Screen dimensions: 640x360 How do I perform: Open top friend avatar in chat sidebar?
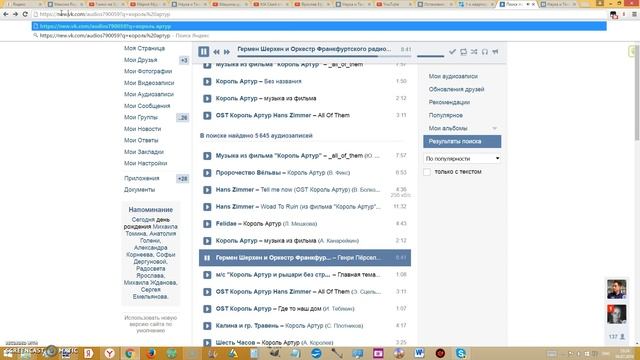[616, 289]
